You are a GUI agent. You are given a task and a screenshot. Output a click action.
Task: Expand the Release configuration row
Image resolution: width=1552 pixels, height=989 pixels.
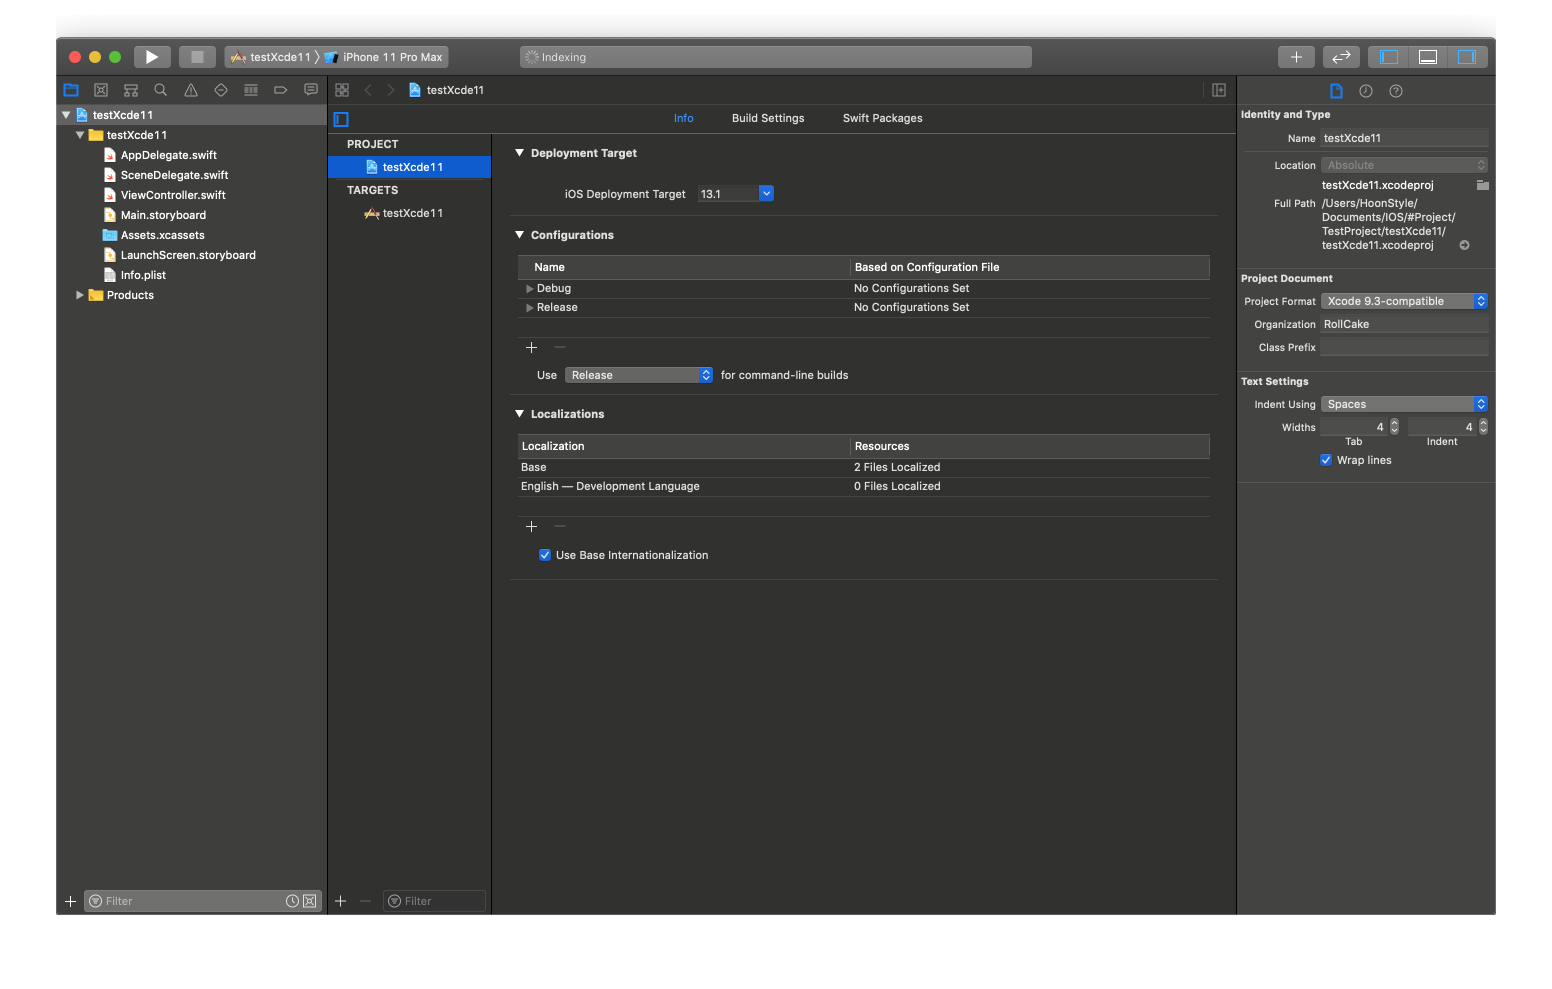tap(530, 307)
